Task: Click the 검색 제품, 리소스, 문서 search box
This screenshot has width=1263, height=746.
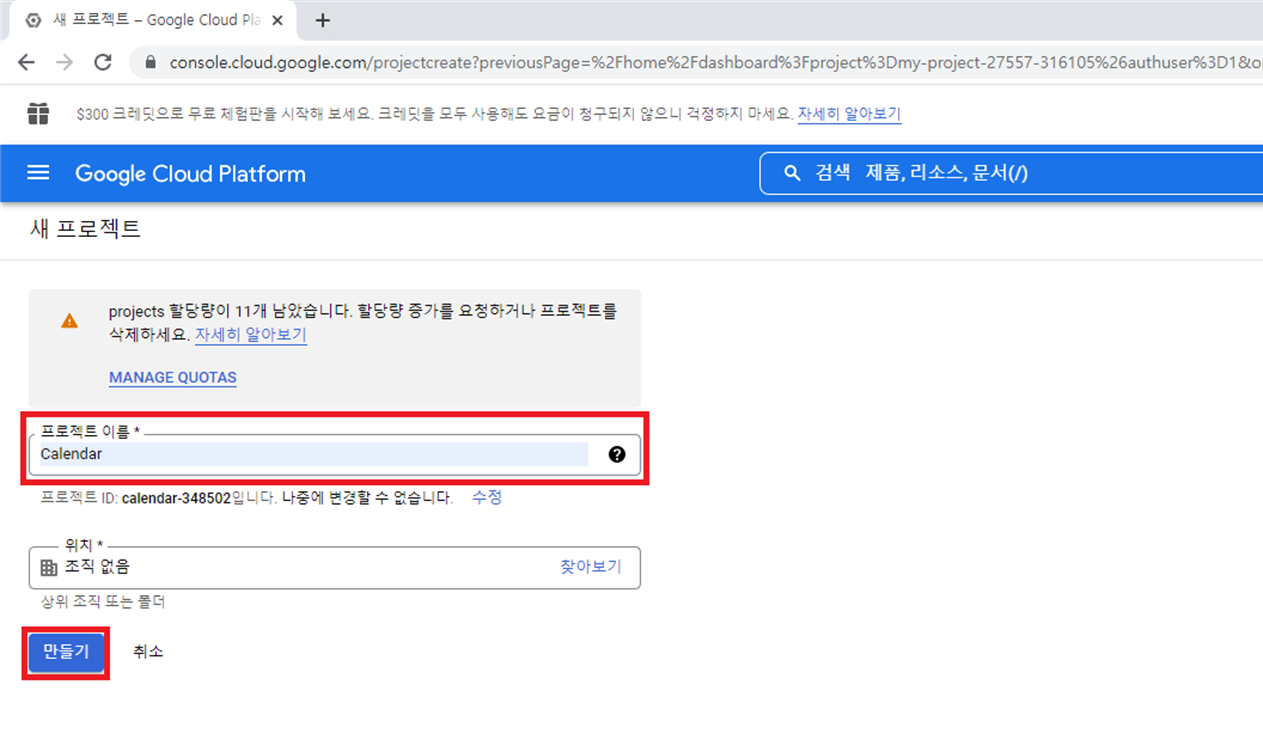Action: [x=1010, y=173]
